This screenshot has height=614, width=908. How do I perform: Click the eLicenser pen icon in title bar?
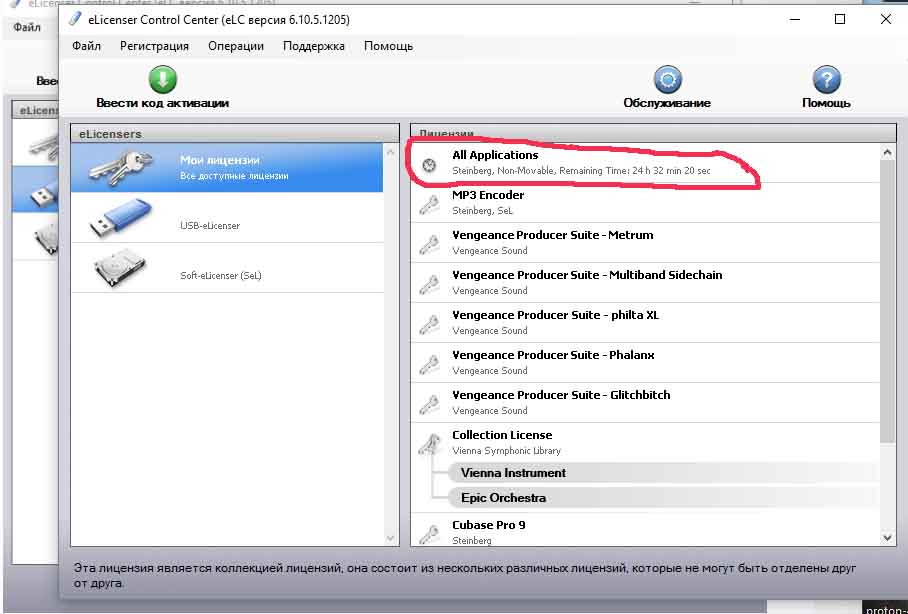pyautogui.click(x=75, y=19)
